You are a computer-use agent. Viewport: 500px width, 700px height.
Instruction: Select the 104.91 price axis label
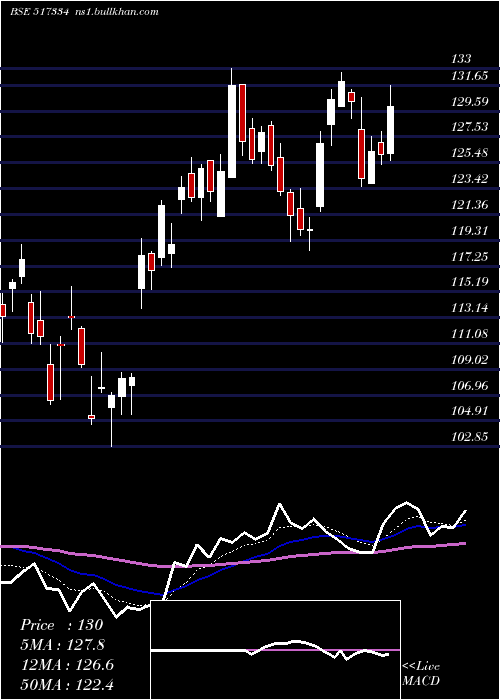tap(470, 411)
